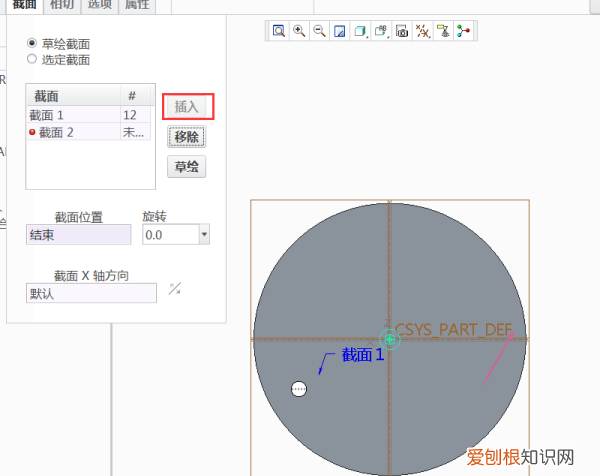
Task: Click the Zoom In magnifier icon
Action: [x=299, y=31]
